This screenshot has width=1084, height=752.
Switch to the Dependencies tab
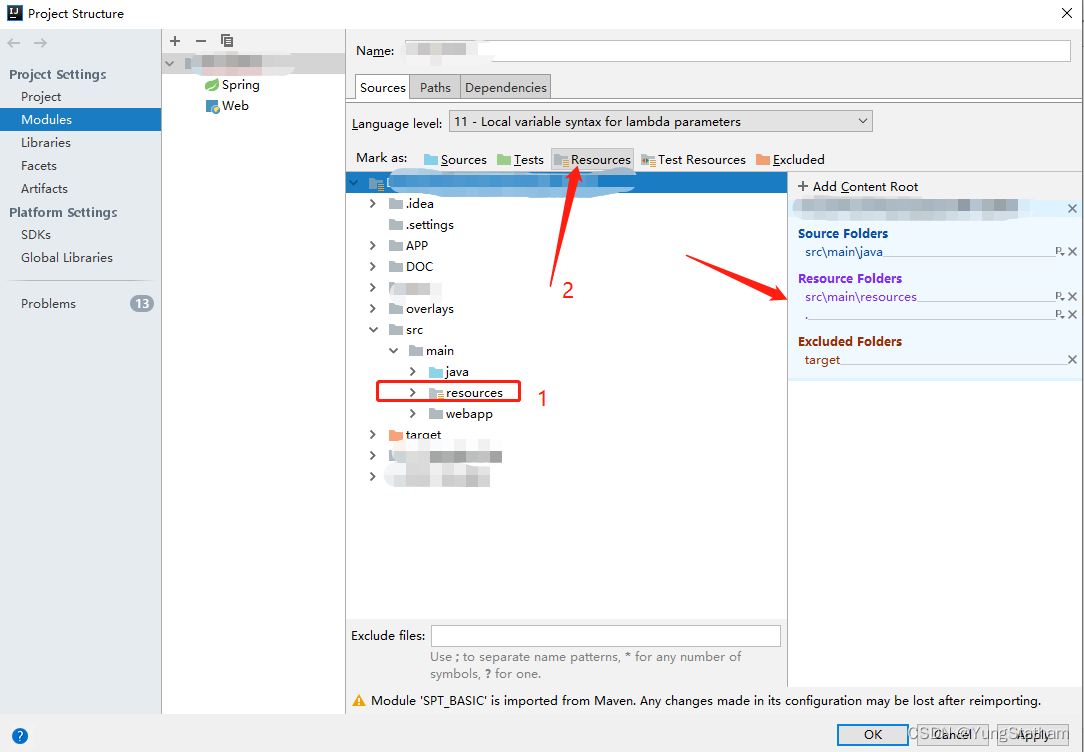(505, 87)
